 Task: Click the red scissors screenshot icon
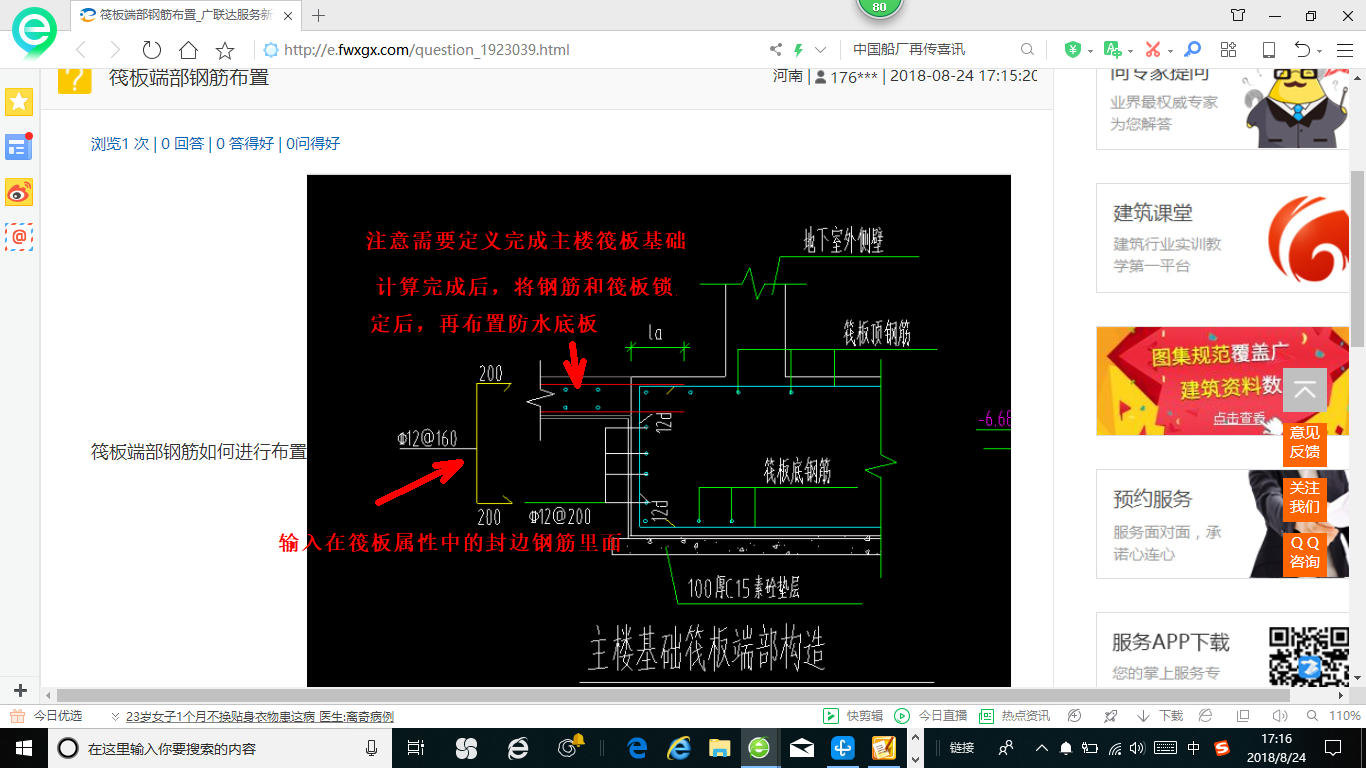pyautogui.click(x=1153, y=49)
